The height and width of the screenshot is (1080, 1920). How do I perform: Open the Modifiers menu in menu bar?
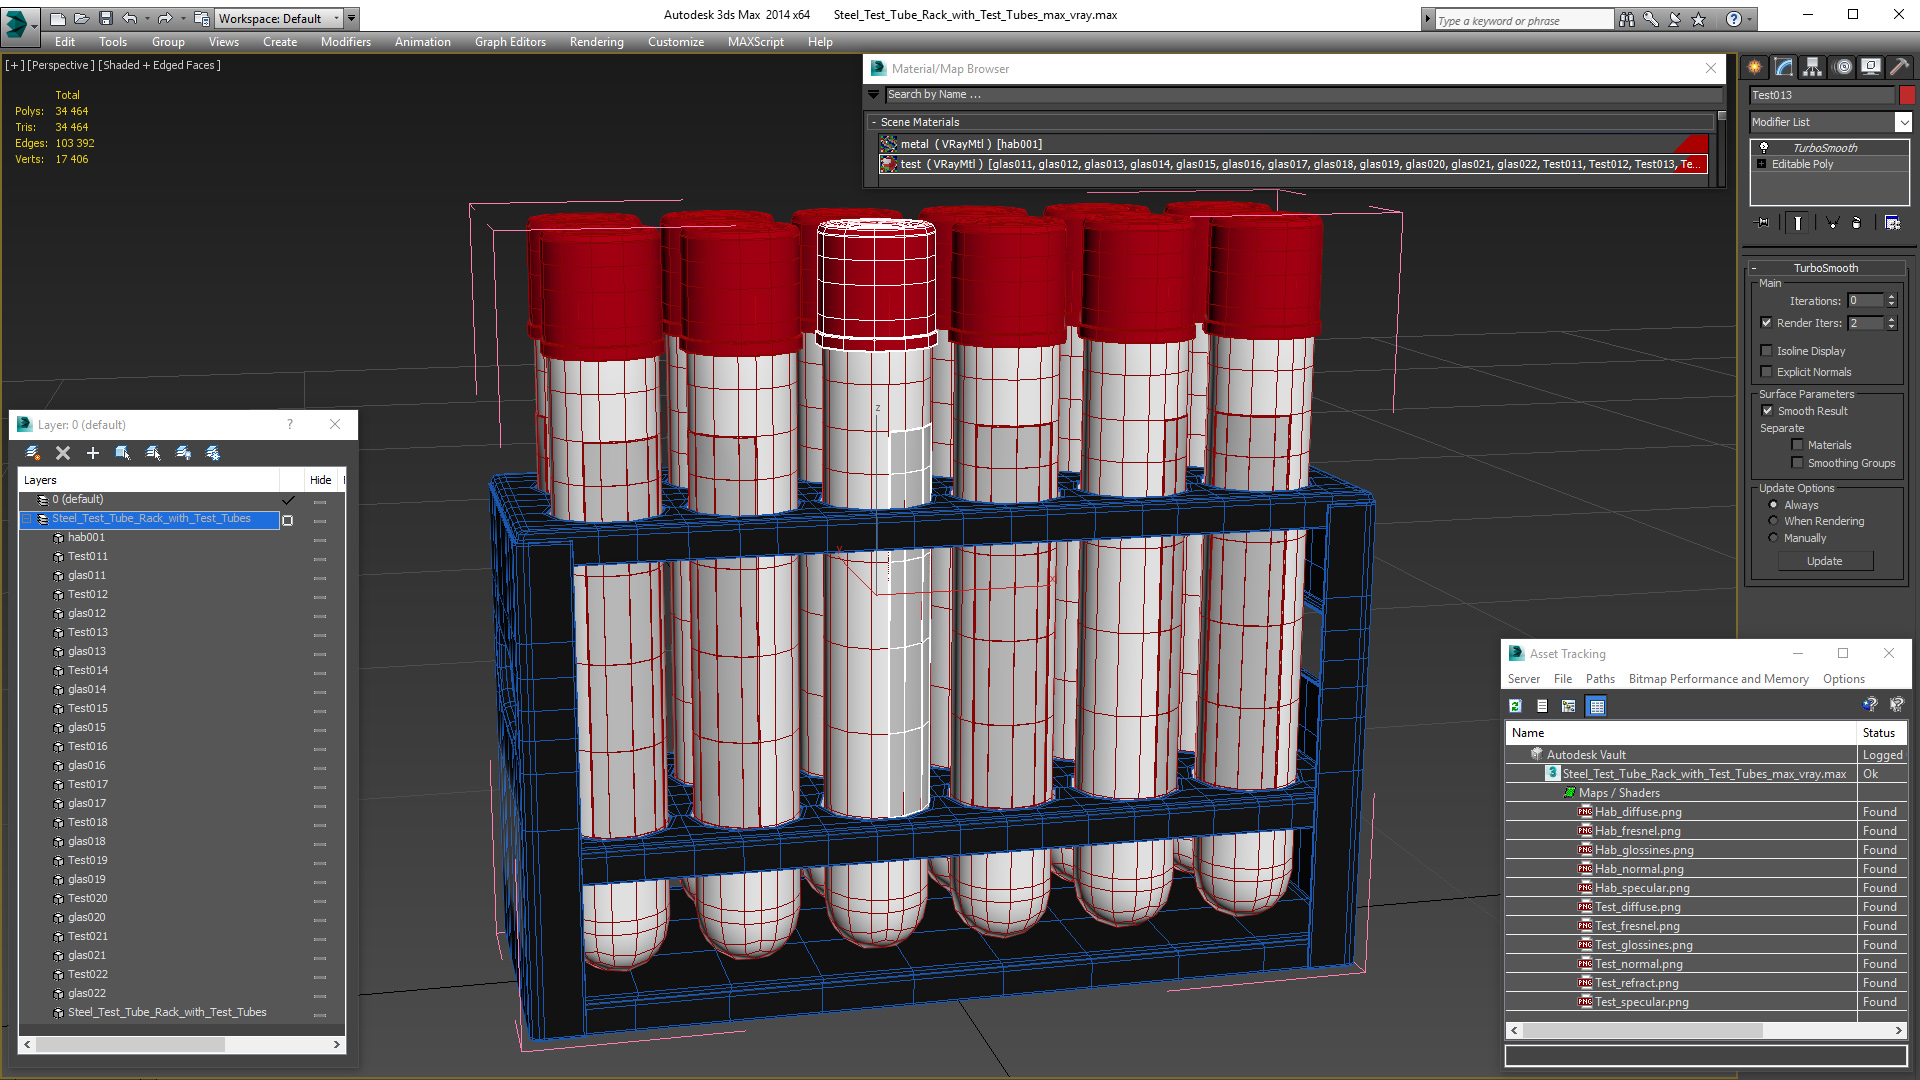point(342,42)
